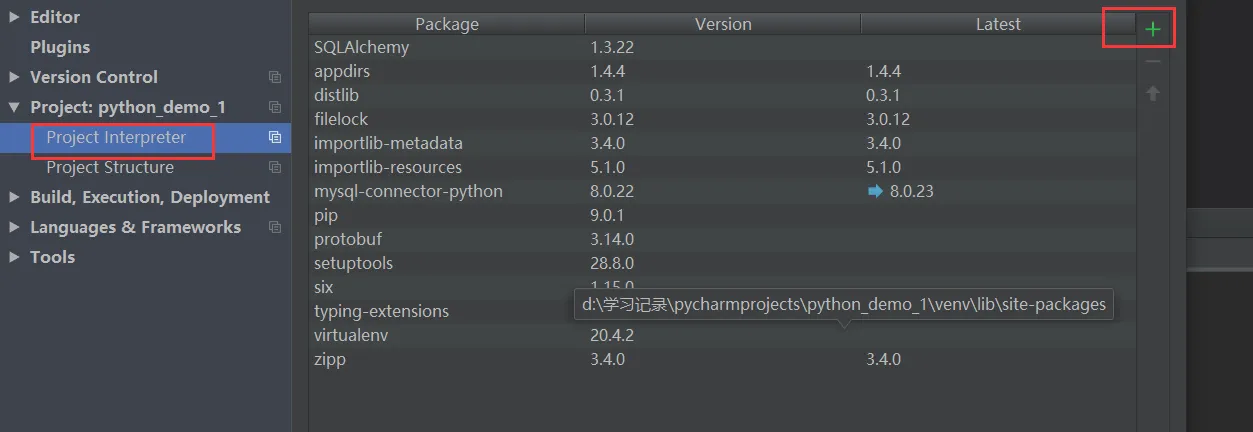The width and height of the screenshot is (1253, 432).
Task: Expand the Editor settings section
Action: (14, 17)
